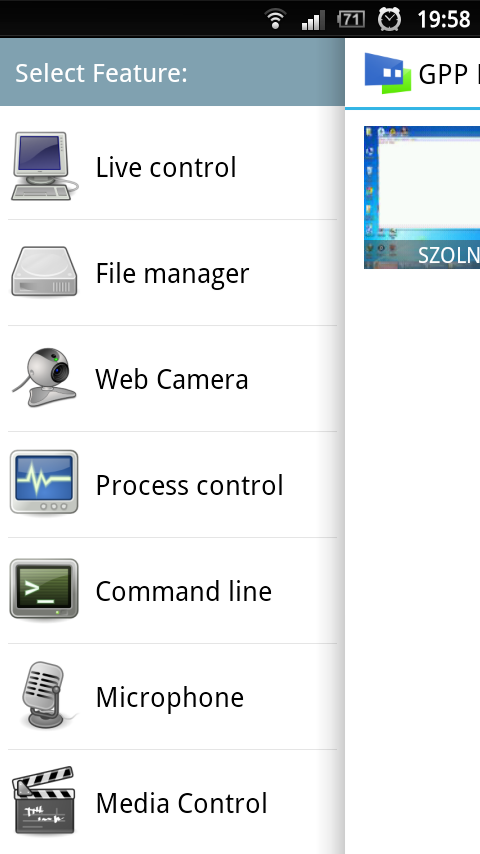Viewport: 480px width, 854px height.
Task: Tap the Microphone icon
Action: (44, 696)
